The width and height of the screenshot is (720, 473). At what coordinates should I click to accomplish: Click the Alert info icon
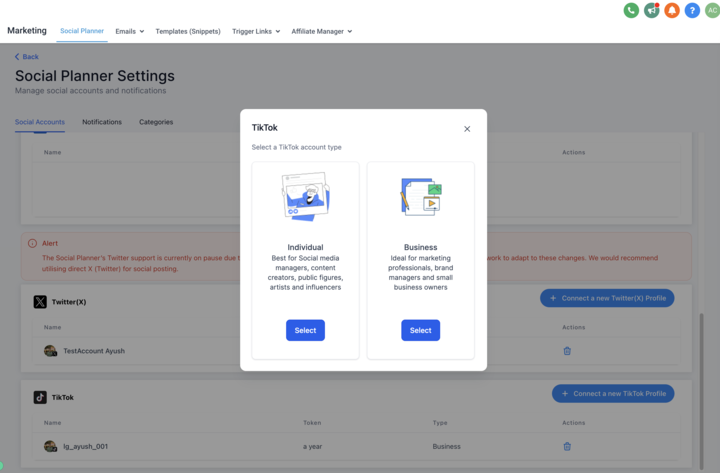pyautogui.click(x=32, y=243)
